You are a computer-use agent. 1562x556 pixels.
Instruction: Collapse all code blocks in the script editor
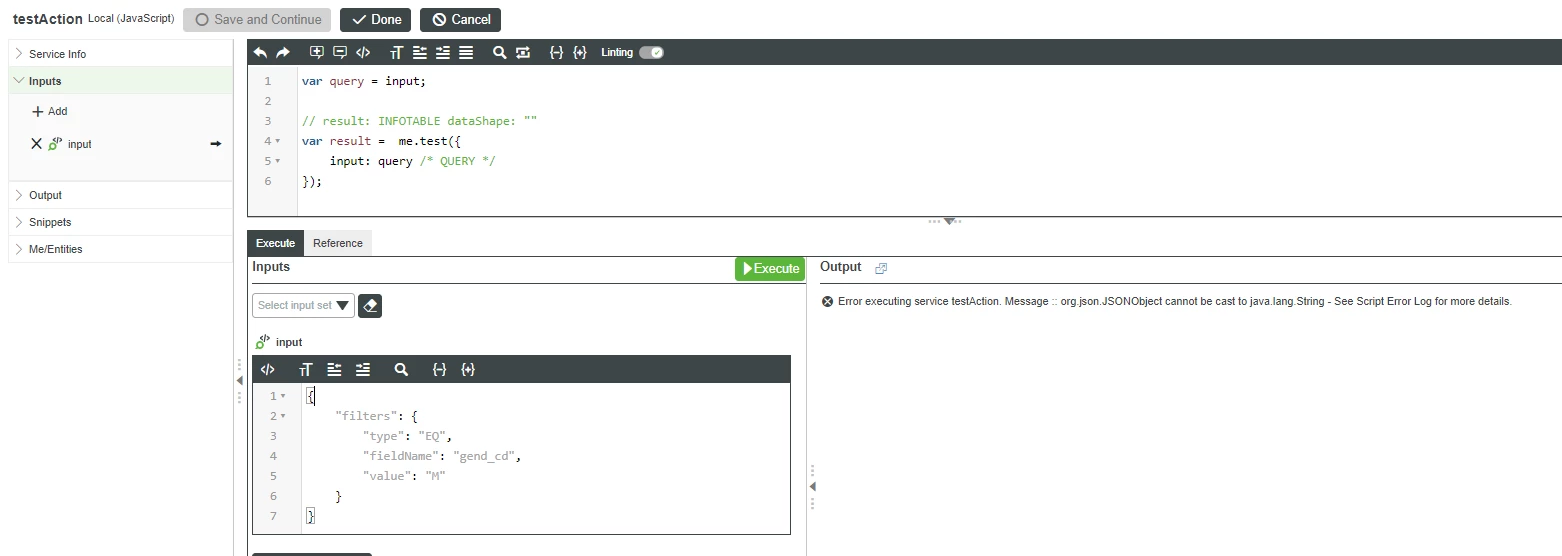point(557,53)
